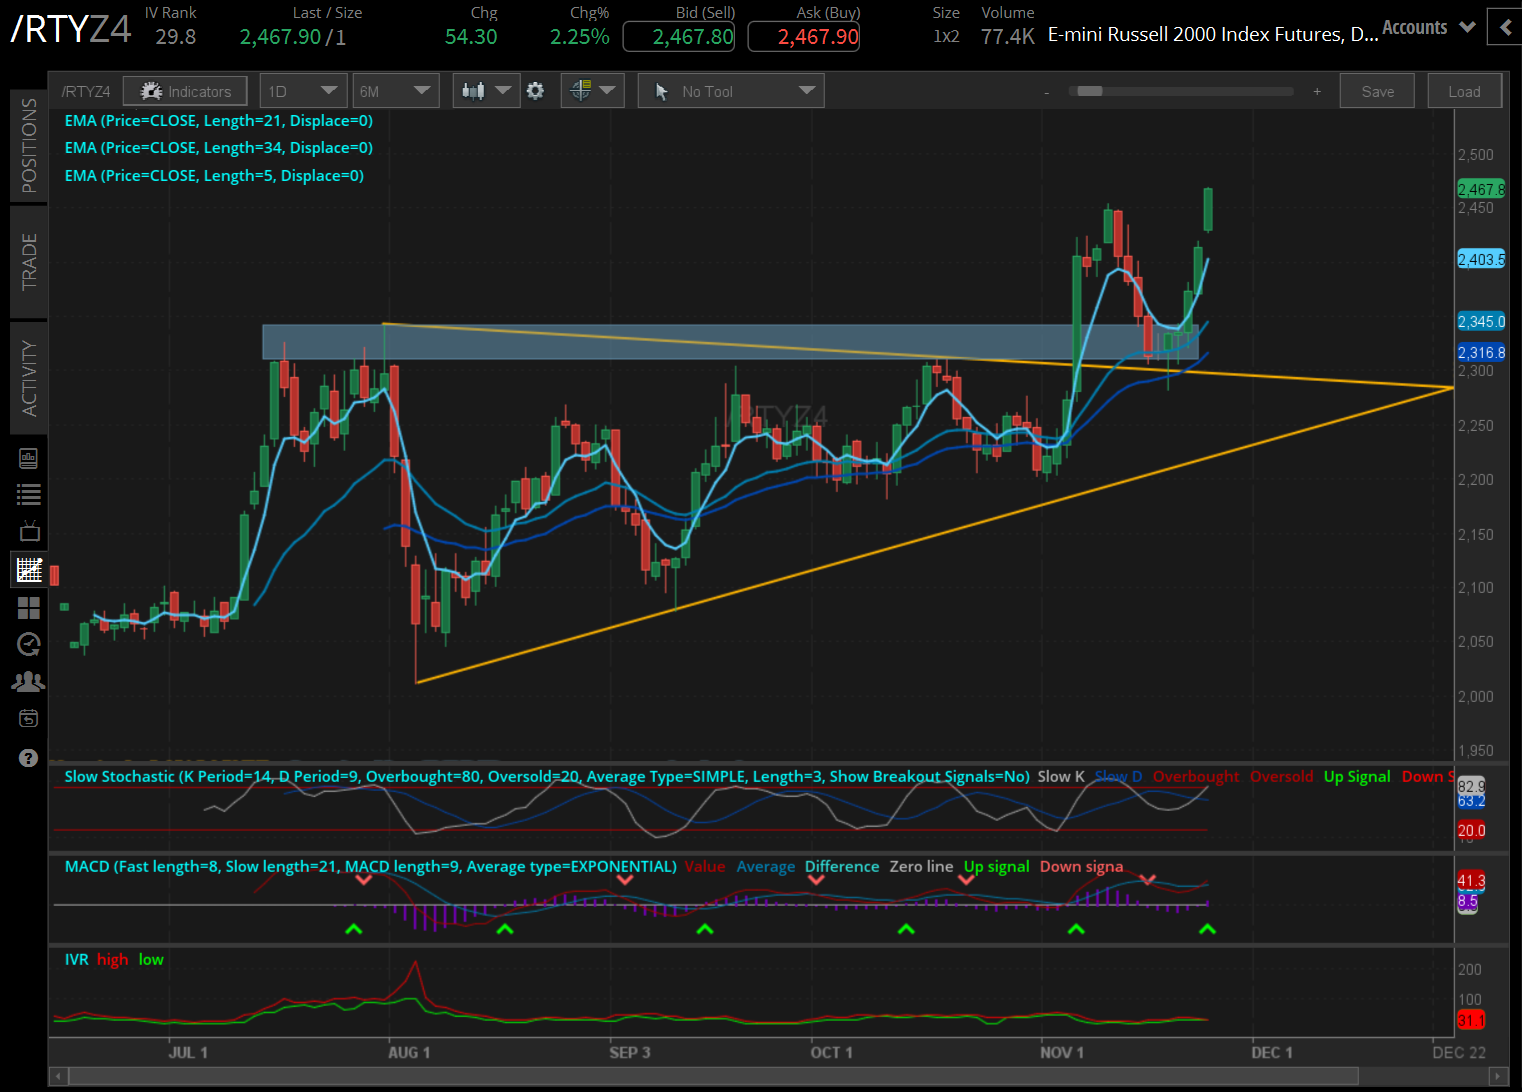1522x1092 pixels.
Task: Click the 2,316.8 EMA price label
Action: click(x=1481, y=353)
